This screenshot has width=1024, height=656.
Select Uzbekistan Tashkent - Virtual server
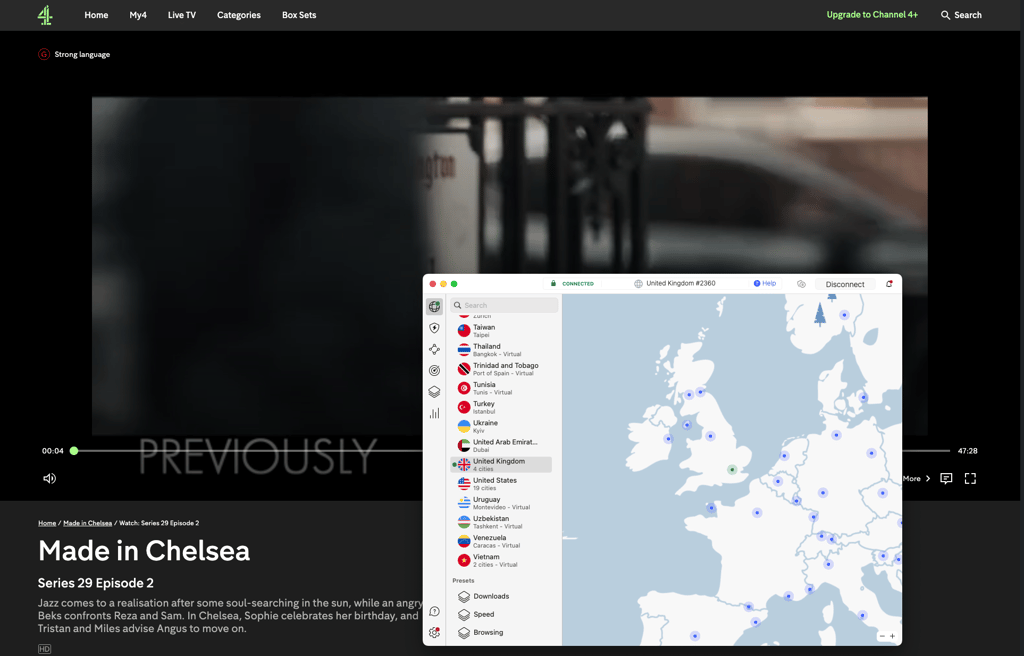click(x=501, y=522)
